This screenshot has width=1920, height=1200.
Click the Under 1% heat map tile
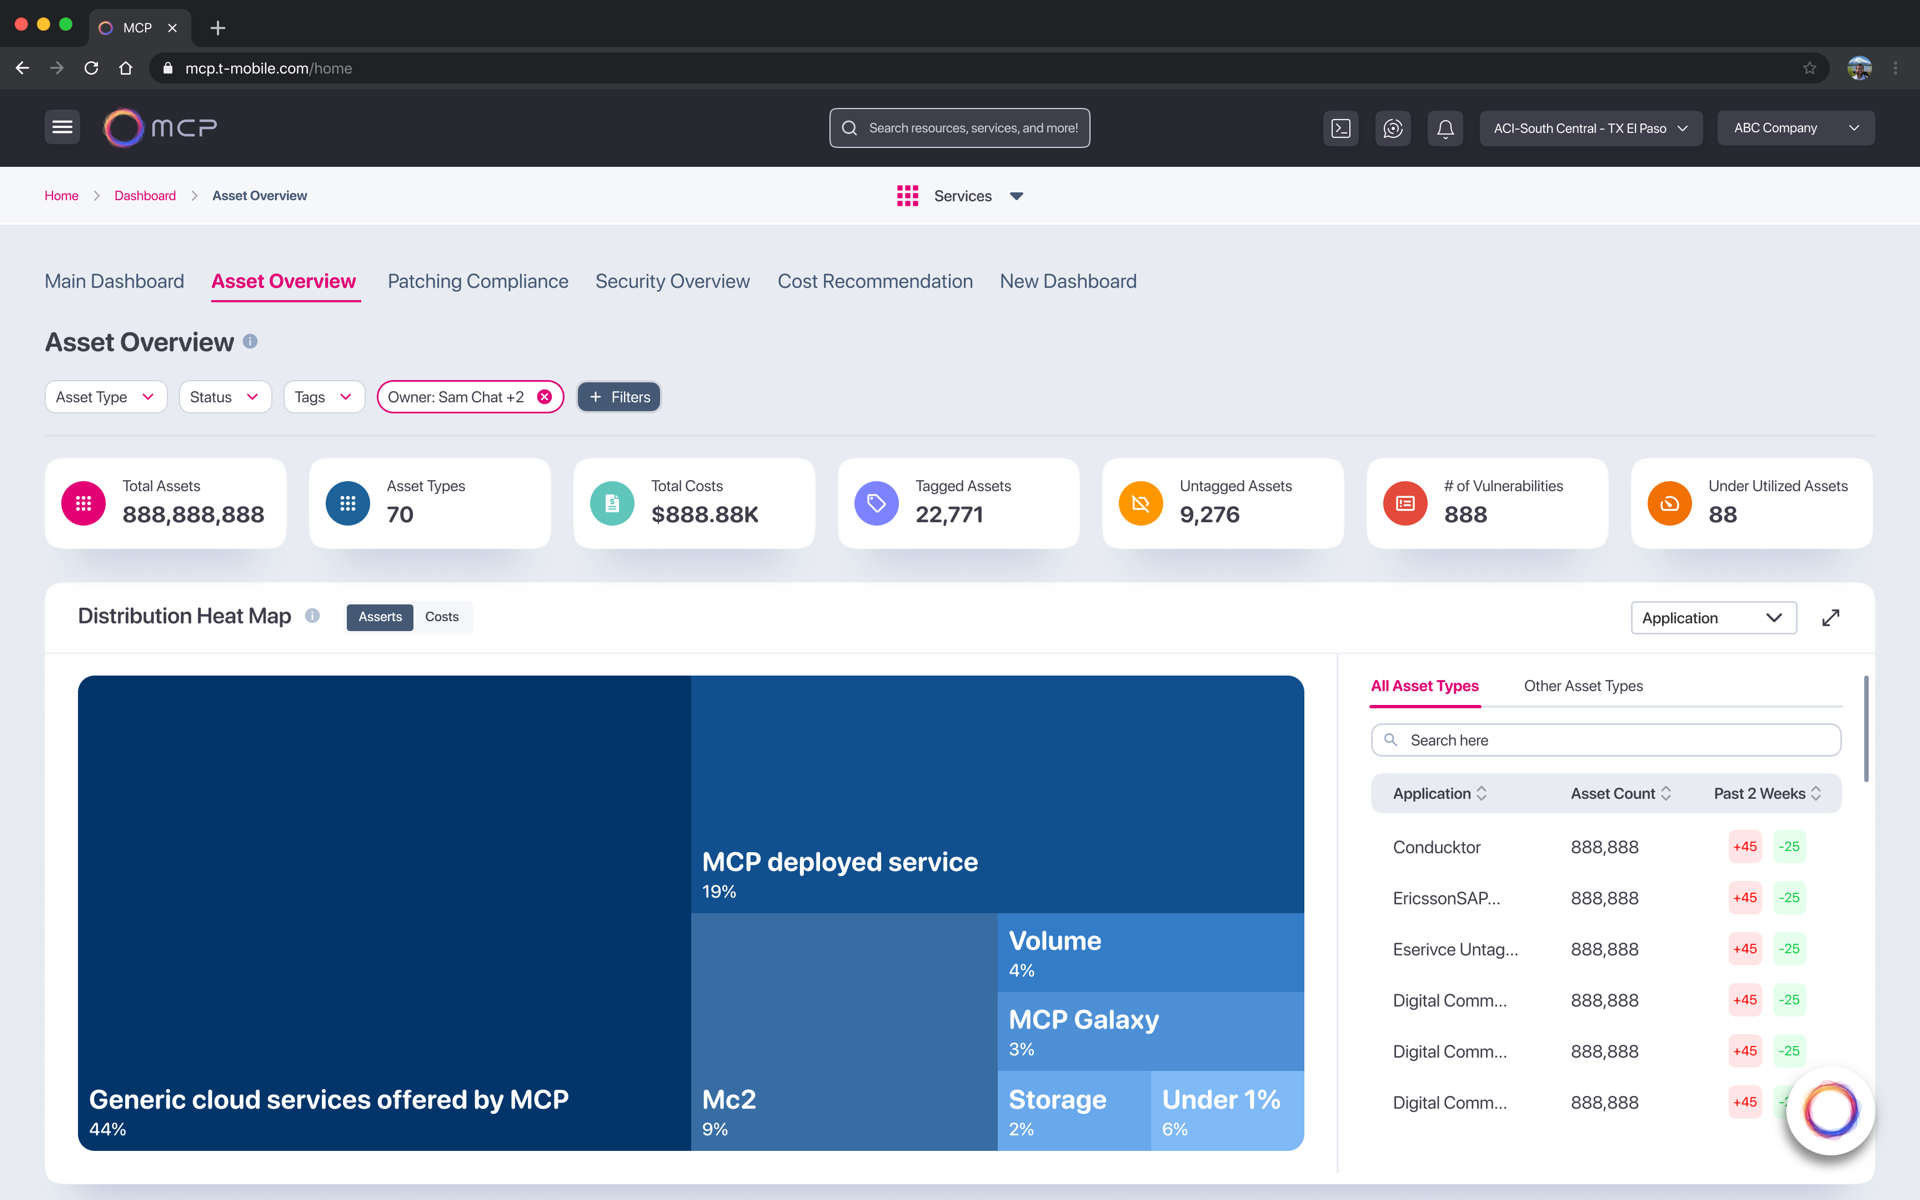[1227, 1110]
